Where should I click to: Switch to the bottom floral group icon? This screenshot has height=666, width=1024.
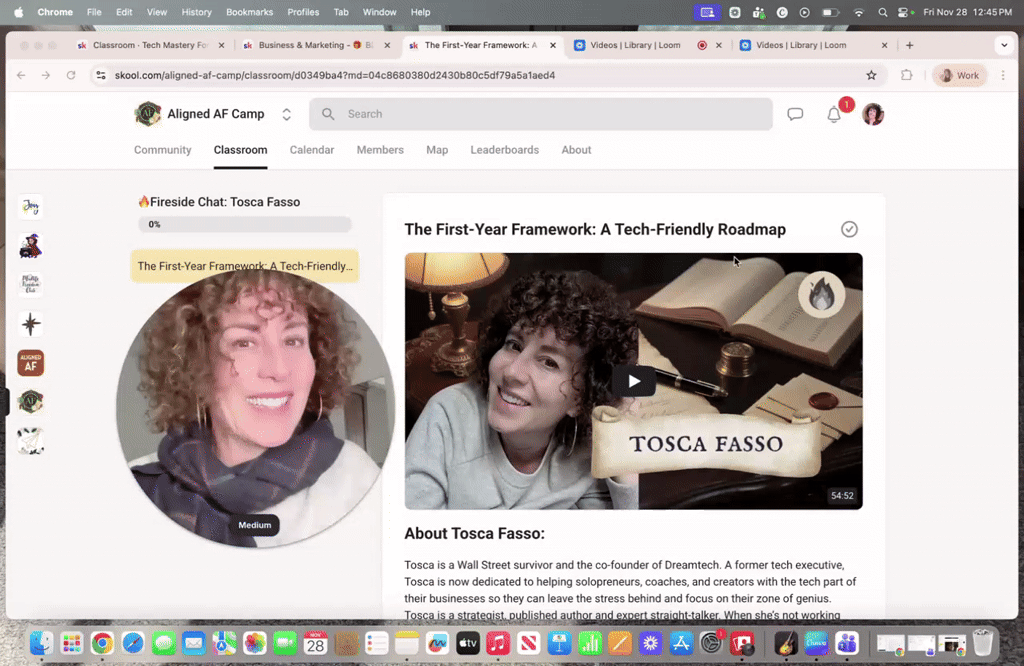click(x=31, y=441)
